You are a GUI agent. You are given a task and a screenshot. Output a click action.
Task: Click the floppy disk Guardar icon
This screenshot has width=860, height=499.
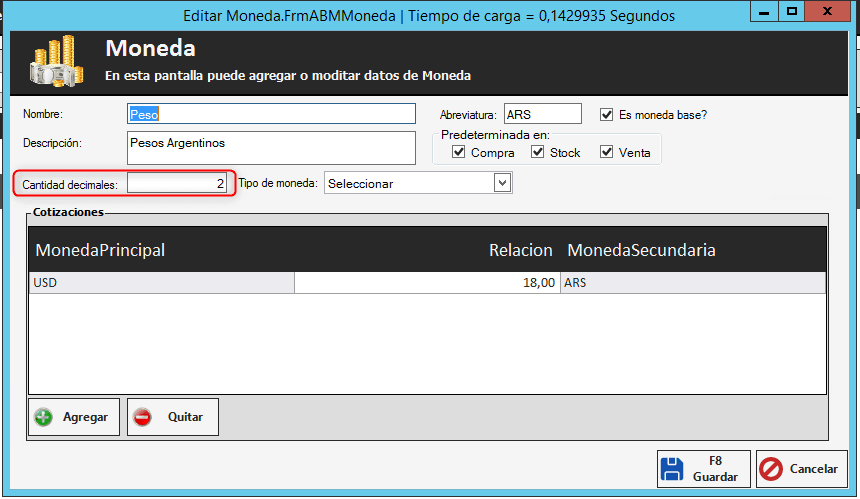(x=673, y=469)
